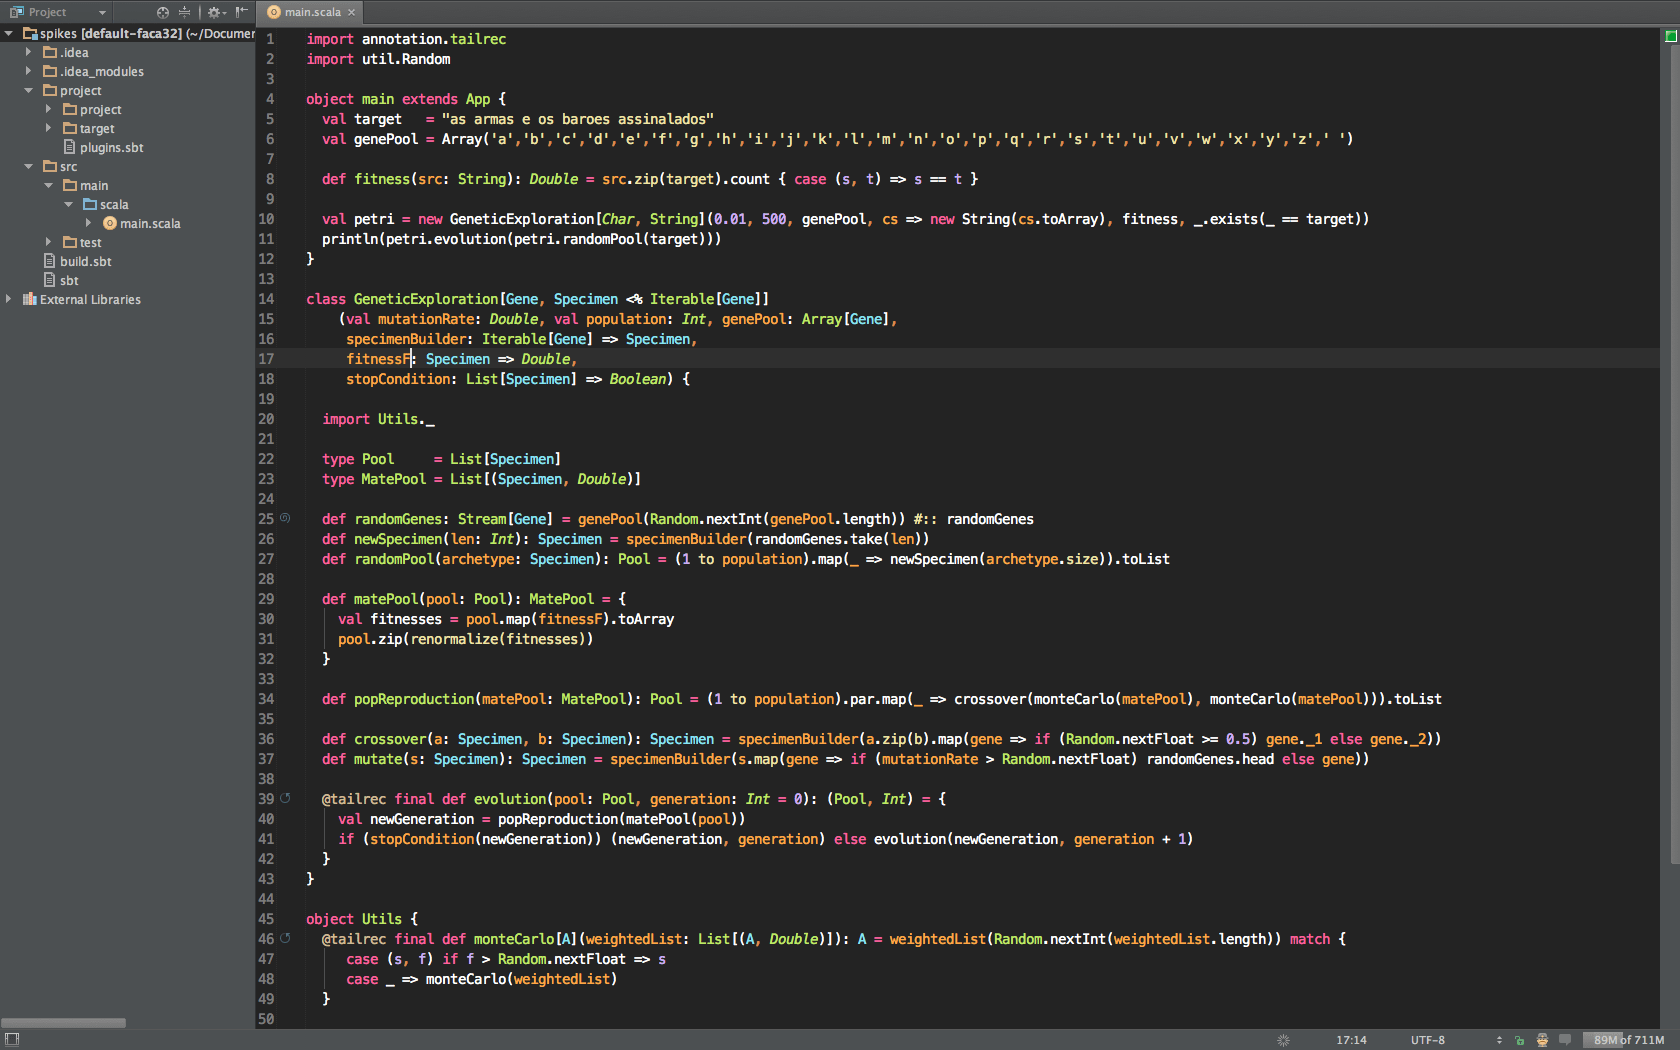The image size is (1680, 1050).
Task: Click the green analysis status indicator at top right
Action: pos(1670,36)
